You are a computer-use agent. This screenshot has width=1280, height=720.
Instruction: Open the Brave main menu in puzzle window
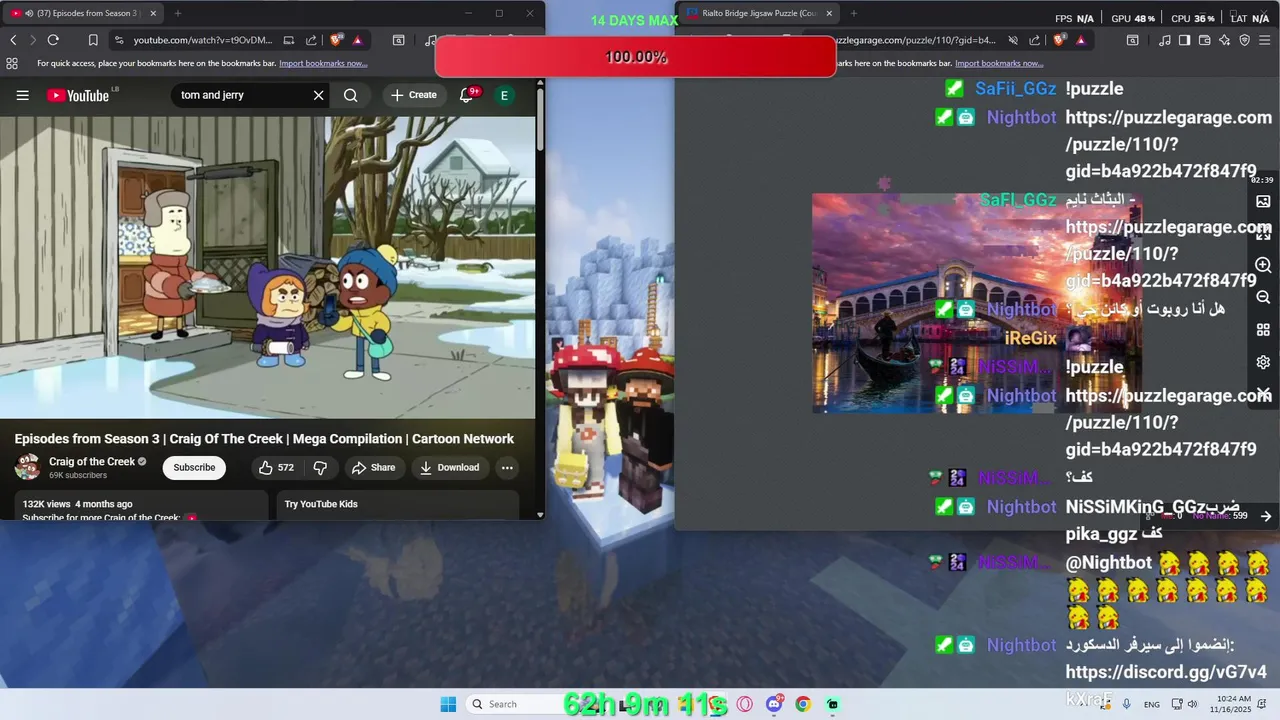[x=1265, y=40]
